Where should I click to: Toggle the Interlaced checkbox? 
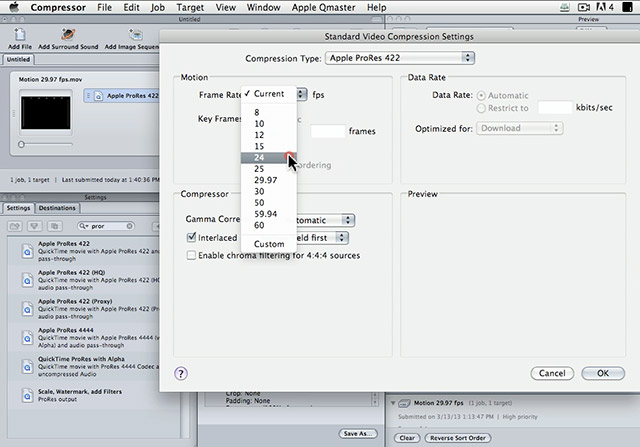click(191, 237)
